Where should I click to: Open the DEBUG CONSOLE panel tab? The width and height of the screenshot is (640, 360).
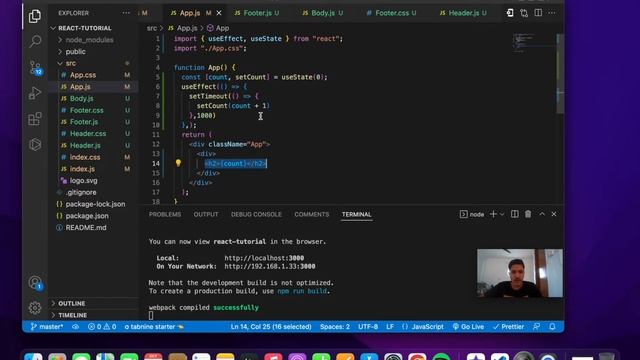[x=256, y=214]
